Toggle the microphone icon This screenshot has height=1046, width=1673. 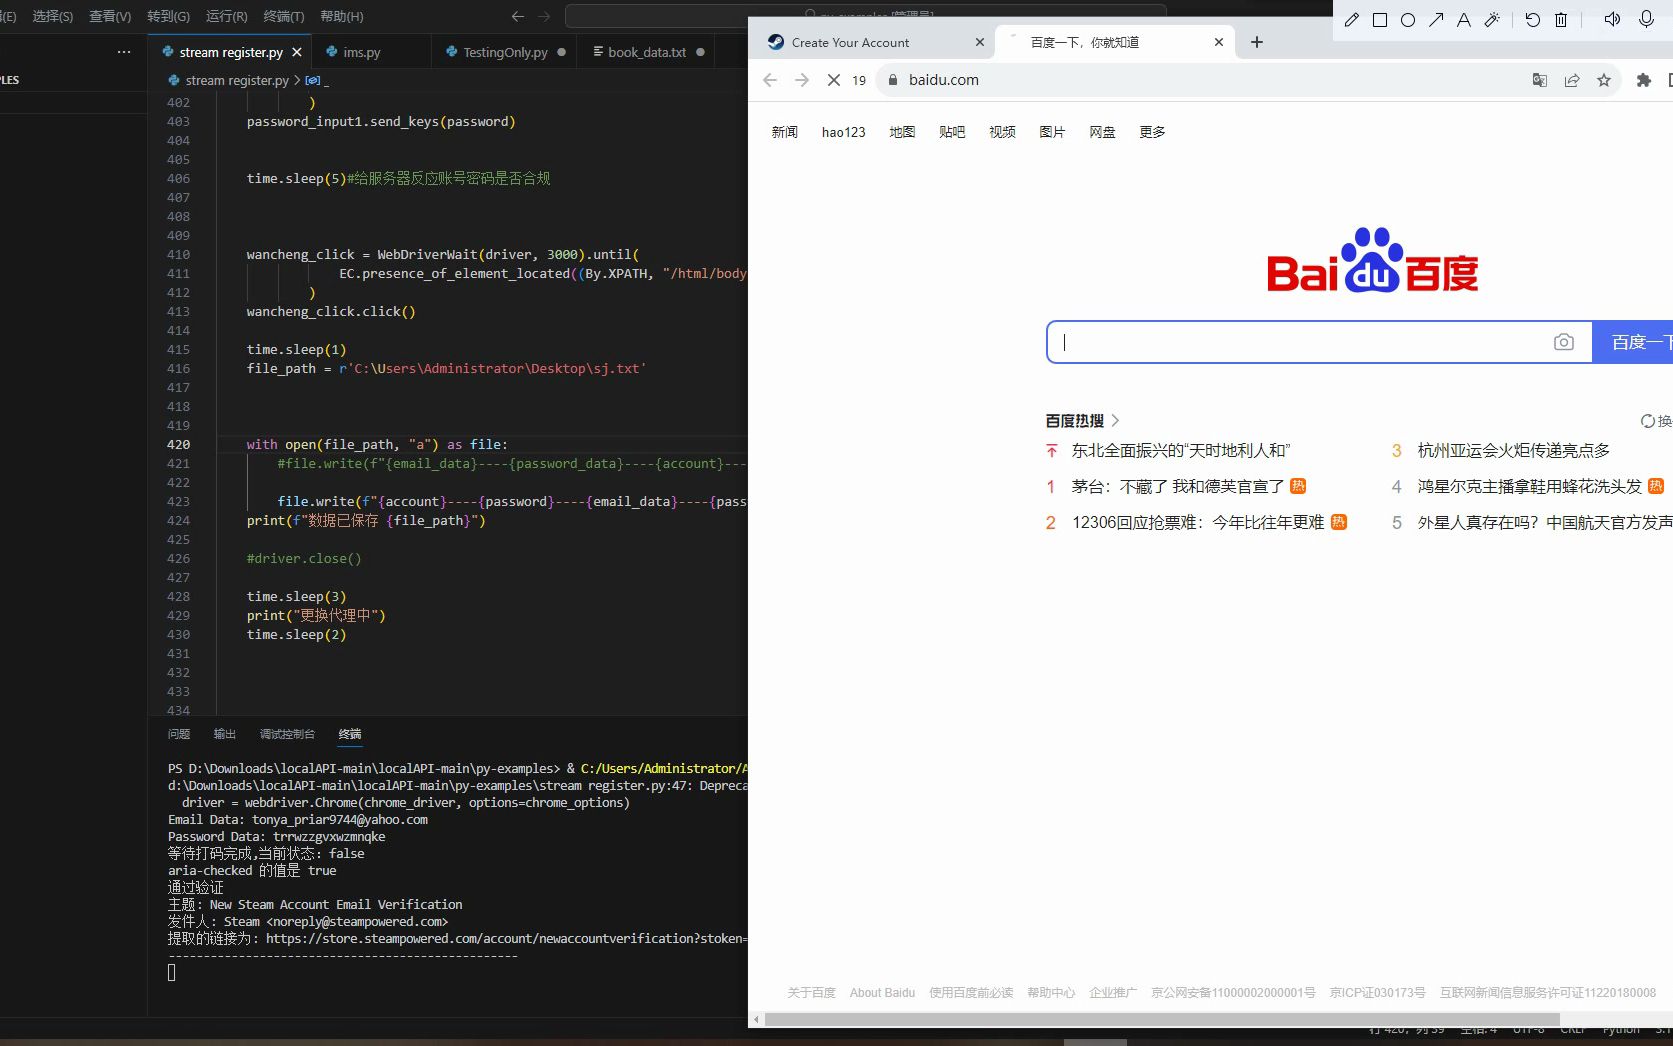coord(1647,20)
